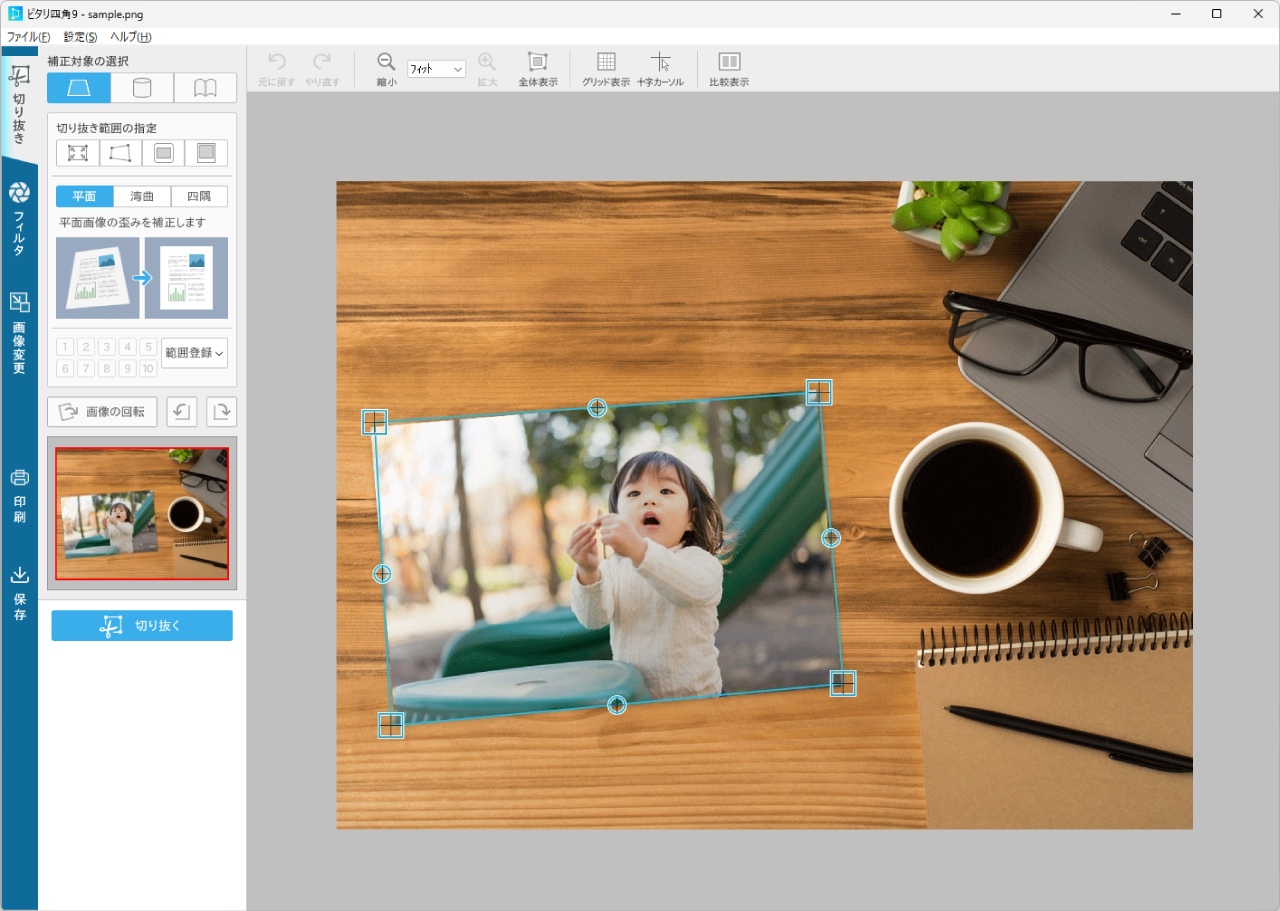
Task: Switch to the フィルタ sidebar tab
Action: (19, 220)
